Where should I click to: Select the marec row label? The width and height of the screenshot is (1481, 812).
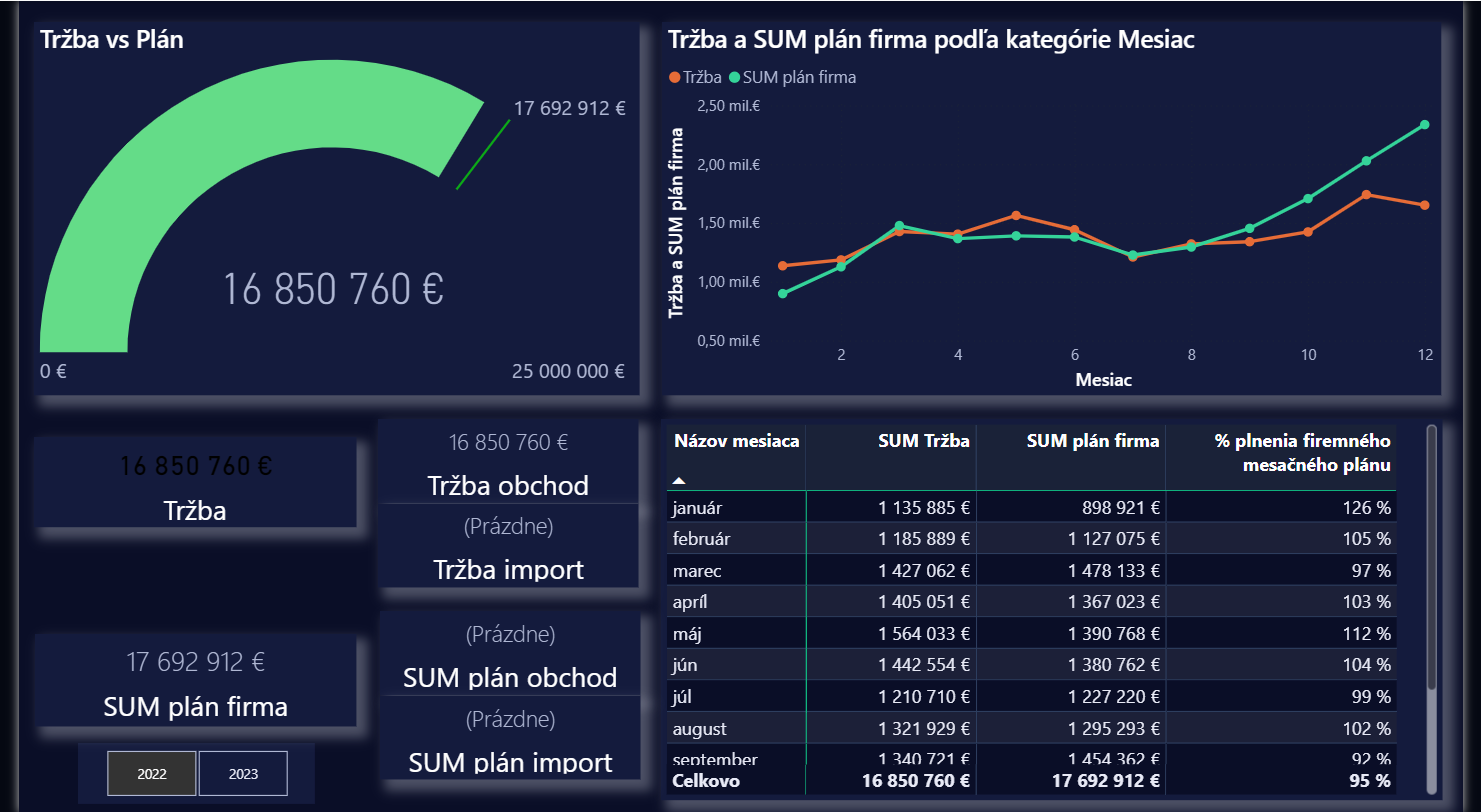pos(697,571)
